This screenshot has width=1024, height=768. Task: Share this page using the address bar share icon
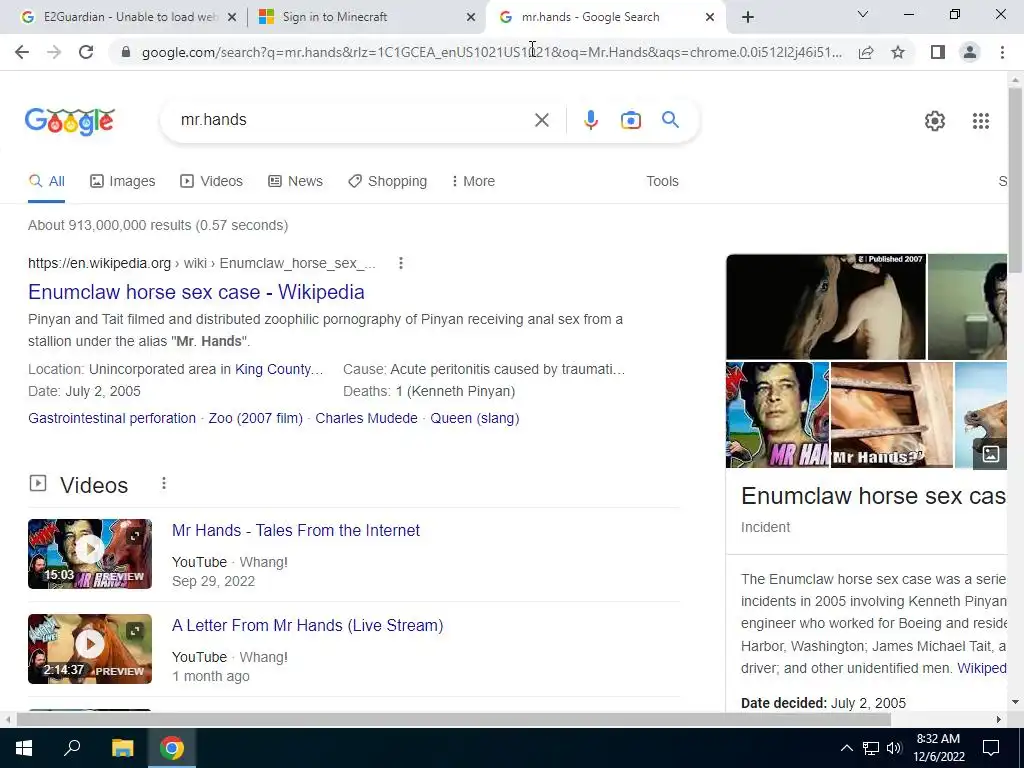(x=866, y=52)
